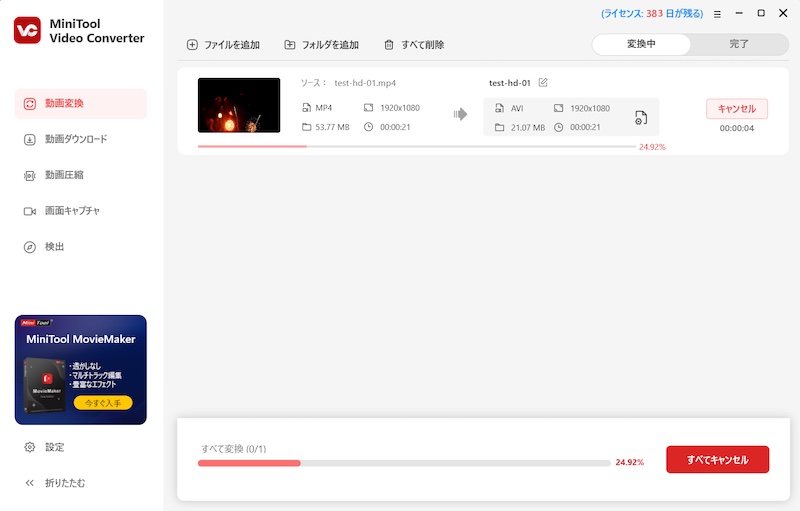Click the すべて変換 overall progress bar
The image size is (800, 511).
click(404, 463)
